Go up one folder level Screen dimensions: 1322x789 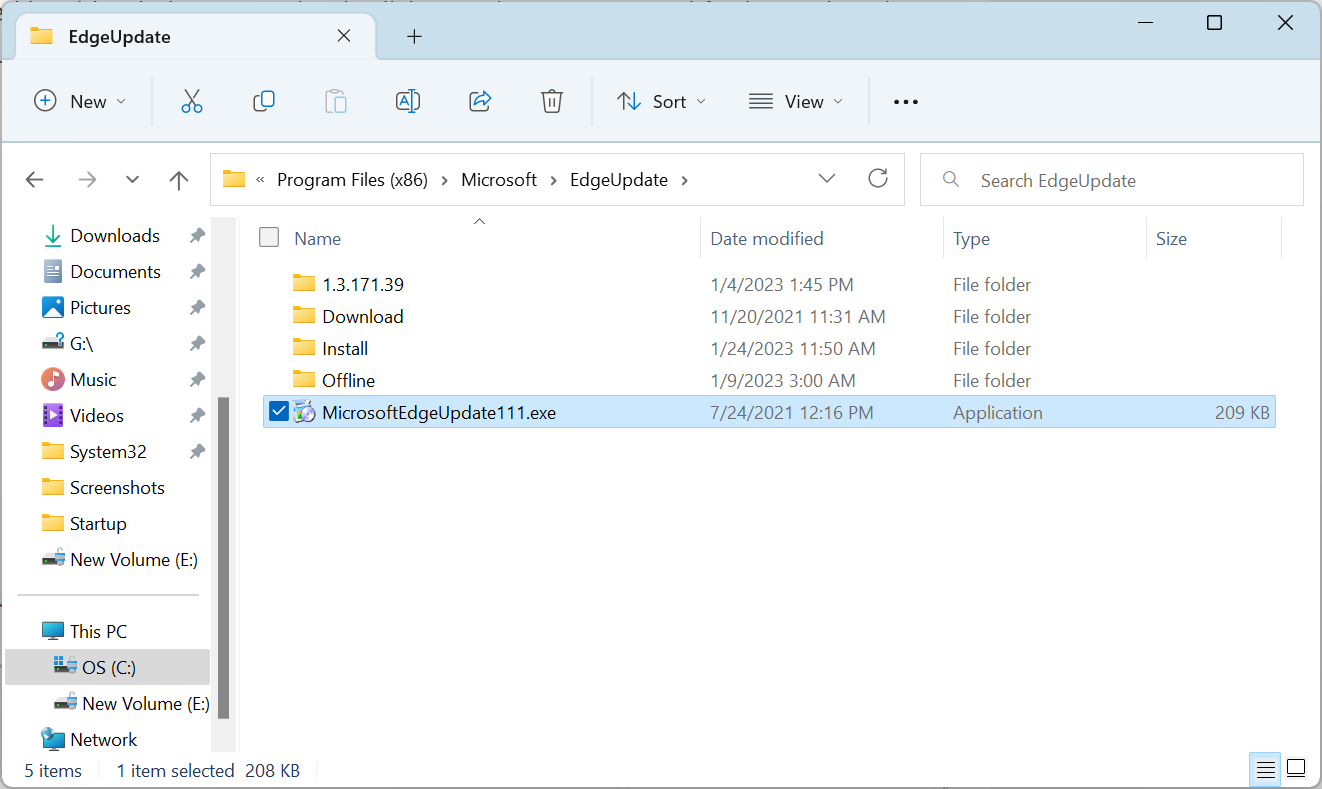(x=179, y=180)
